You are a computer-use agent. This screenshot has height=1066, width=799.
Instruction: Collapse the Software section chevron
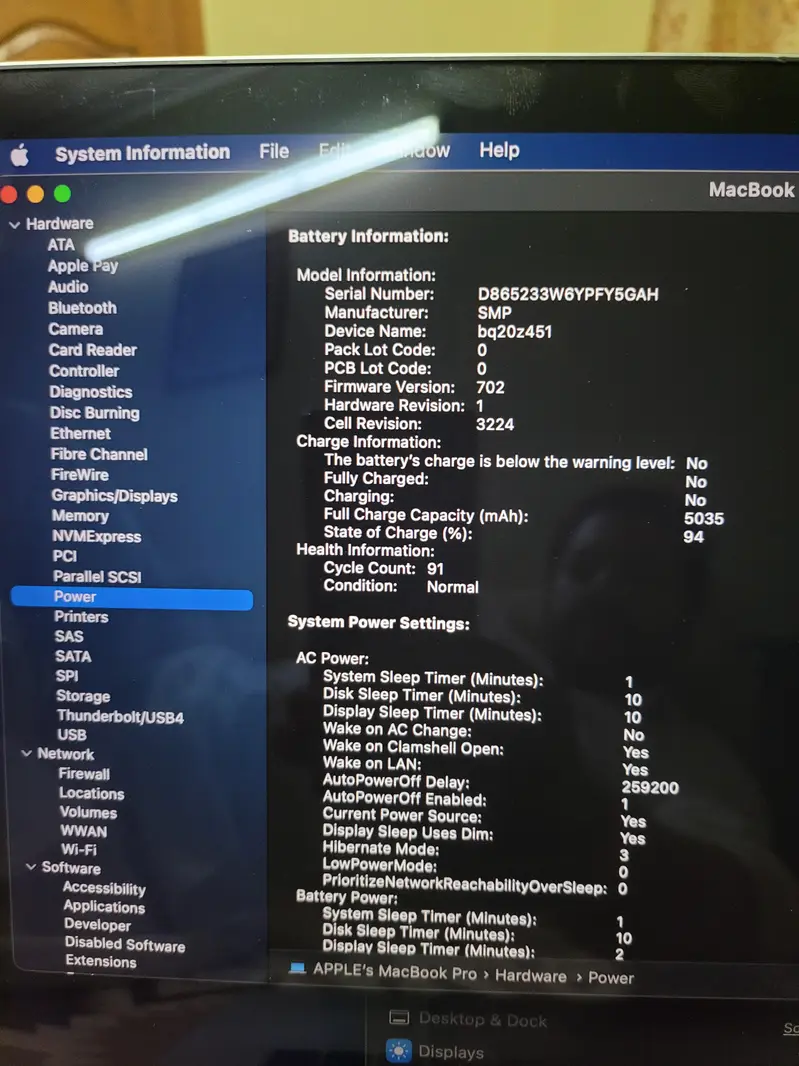30,867
